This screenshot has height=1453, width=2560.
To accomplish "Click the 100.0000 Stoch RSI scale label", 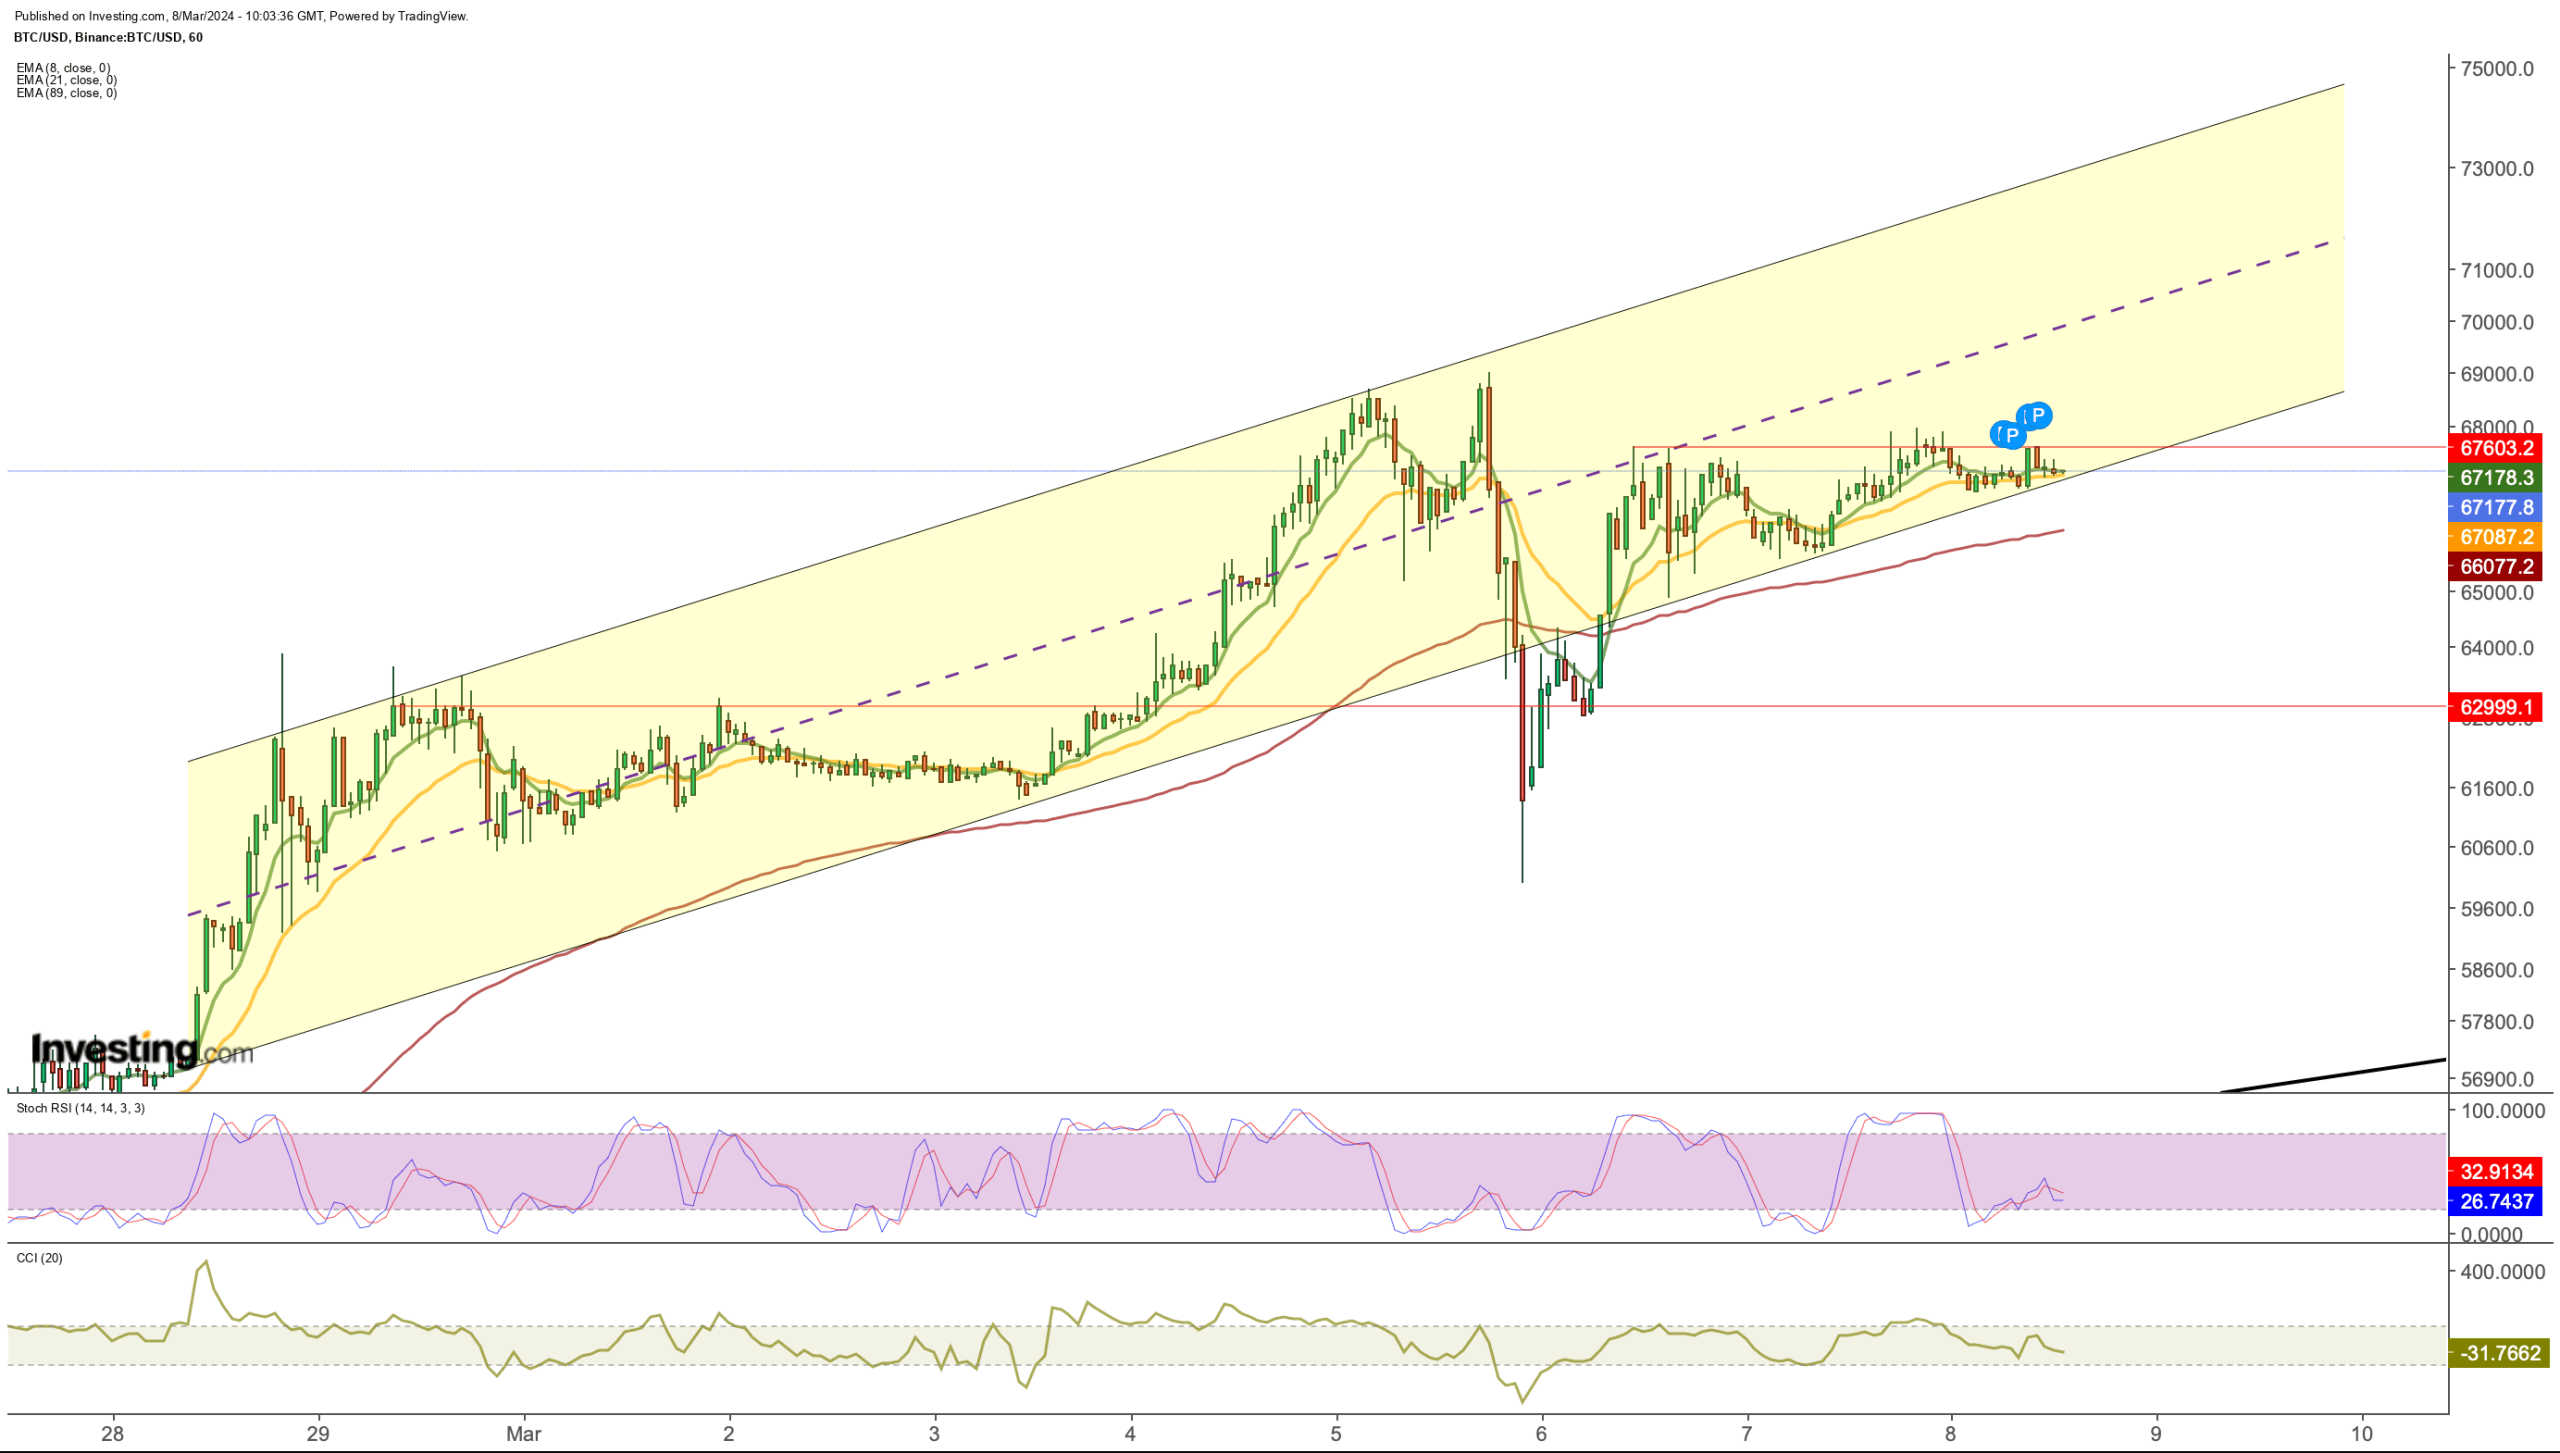I will tap(2502, 1111).
